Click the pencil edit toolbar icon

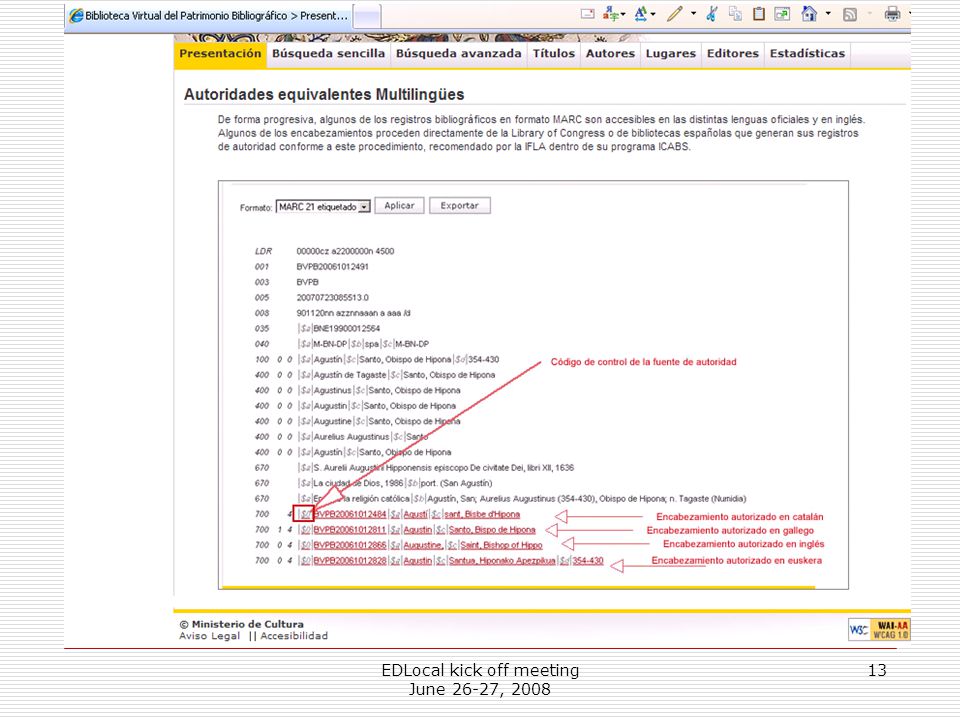tap(675, 13)
